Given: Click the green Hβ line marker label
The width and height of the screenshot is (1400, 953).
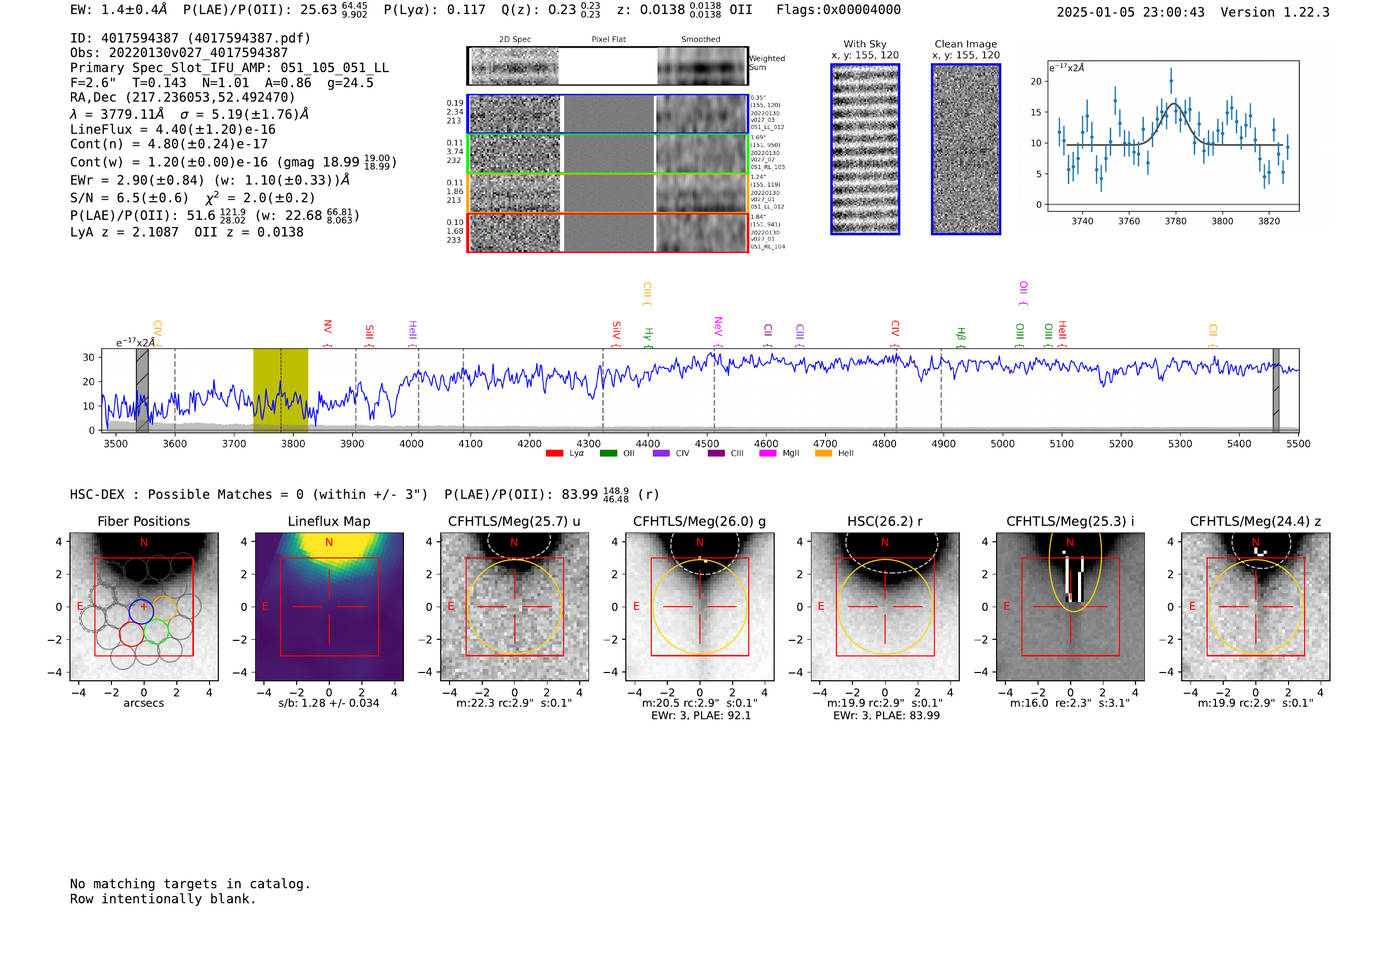Looking at the screenshot, I should (961, 335).
